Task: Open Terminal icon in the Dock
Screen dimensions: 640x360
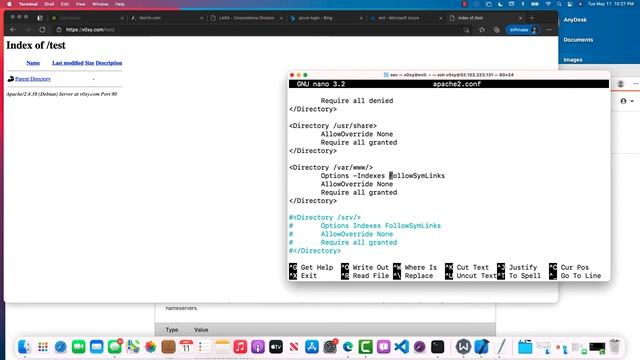Action: [438, 347]
